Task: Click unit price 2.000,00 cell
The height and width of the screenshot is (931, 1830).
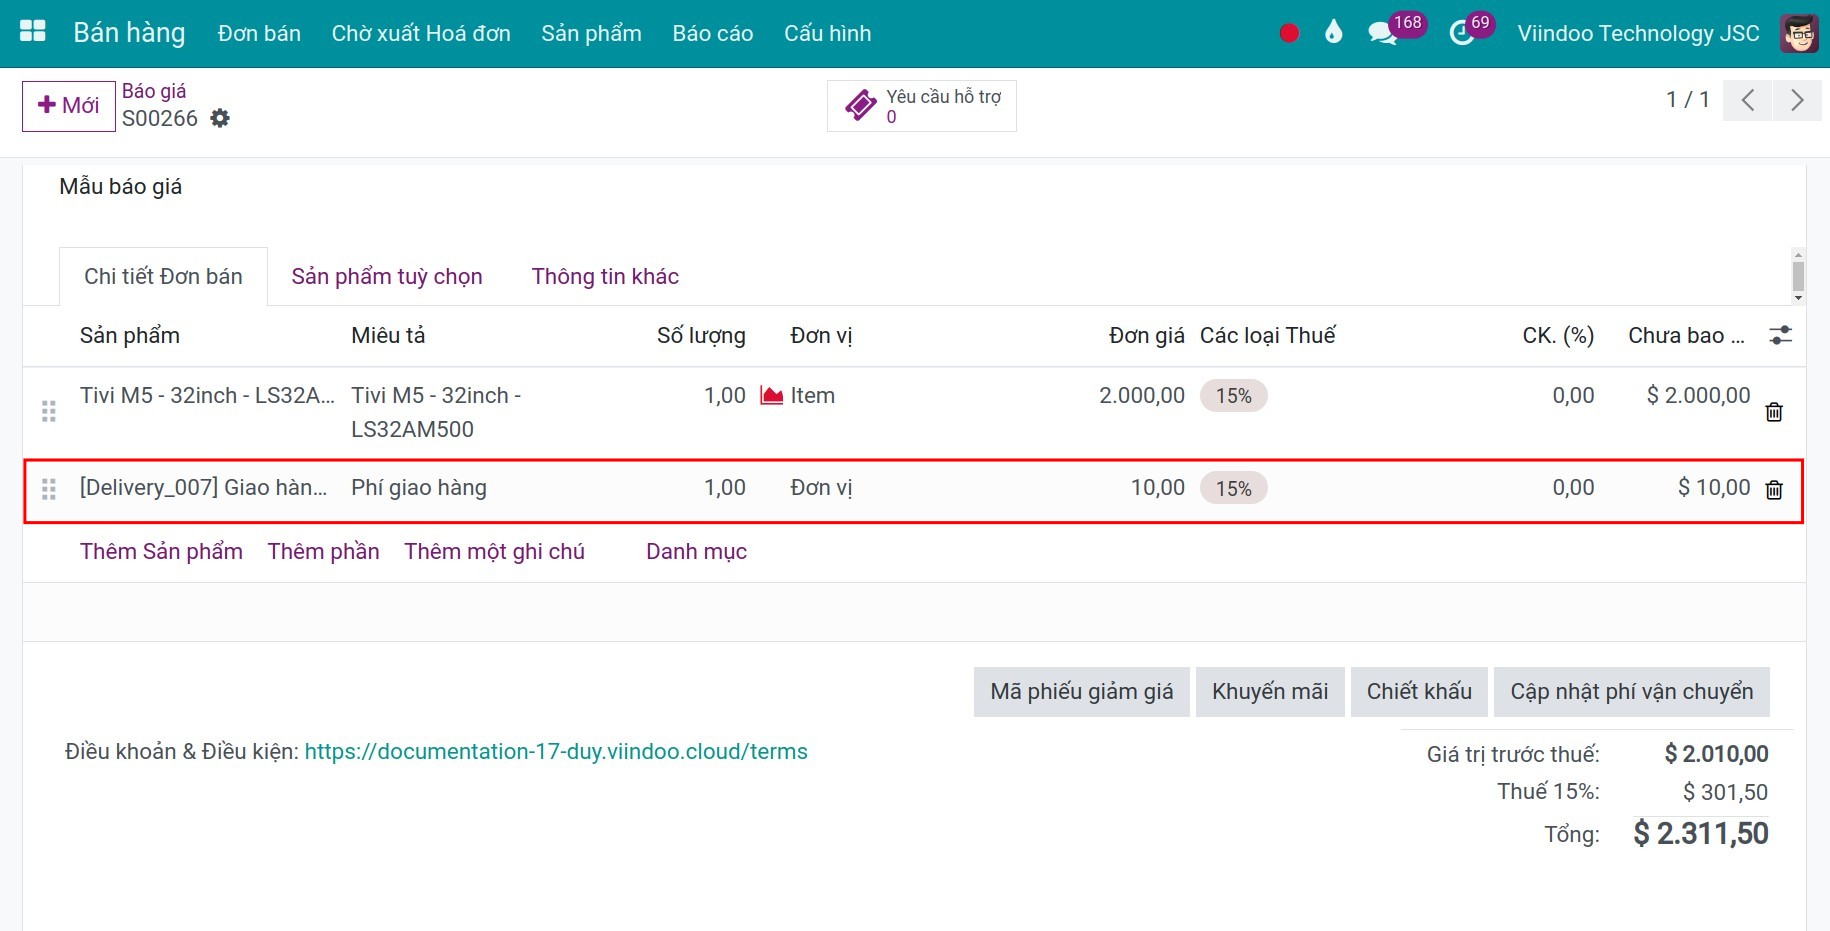Action: click(x=1141, y=396)
